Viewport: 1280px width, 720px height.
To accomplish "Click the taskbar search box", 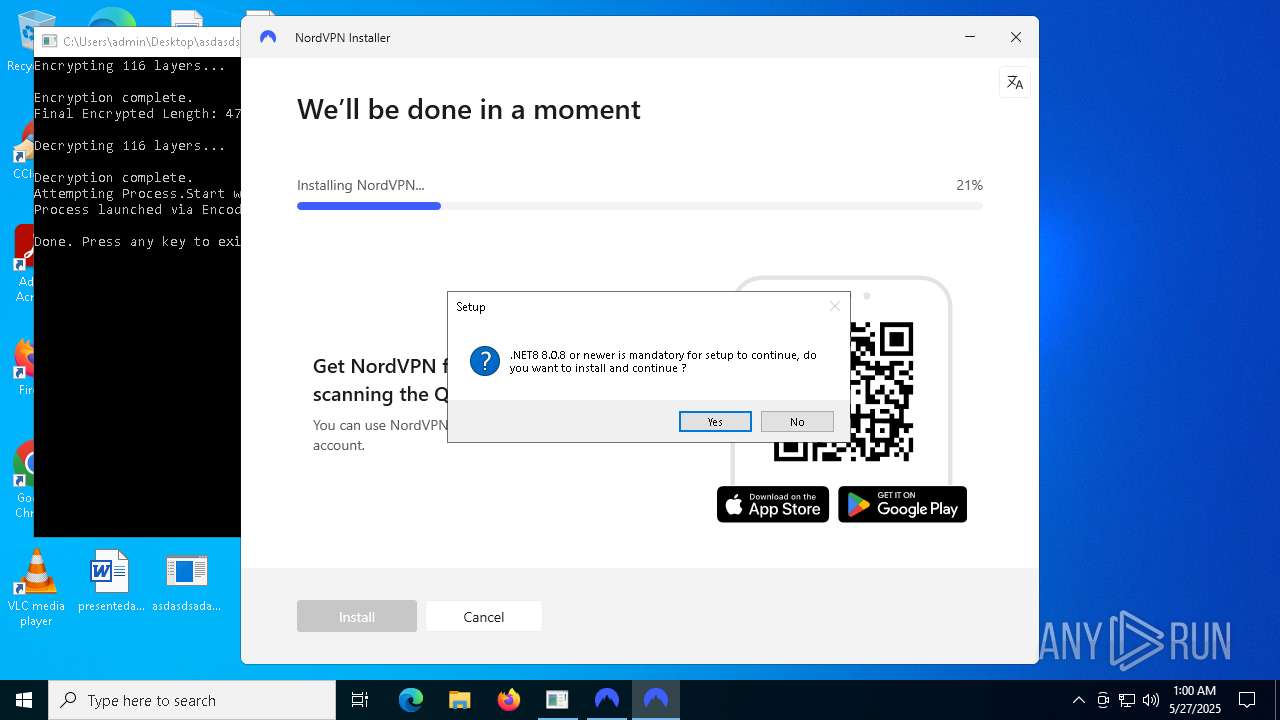I will click(192, 700).
